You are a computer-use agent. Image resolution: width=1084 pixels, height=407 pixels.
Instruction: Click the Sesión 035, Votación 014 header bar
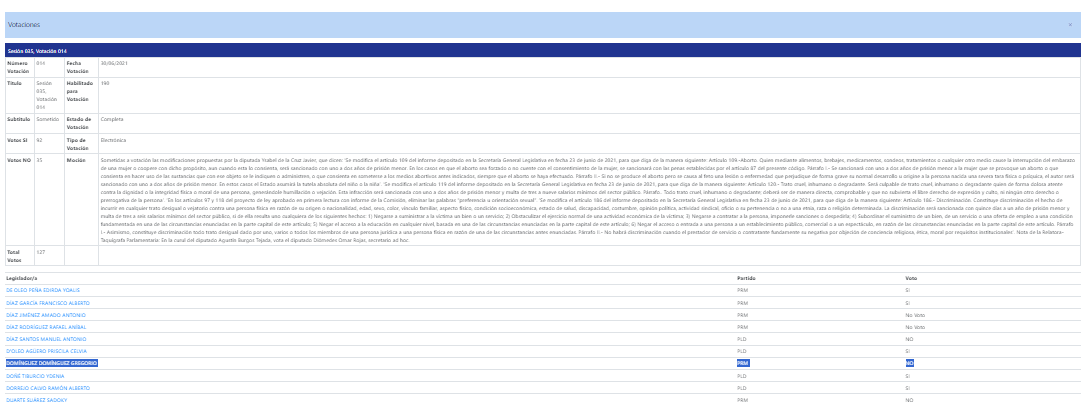click(x=542, y=50)
